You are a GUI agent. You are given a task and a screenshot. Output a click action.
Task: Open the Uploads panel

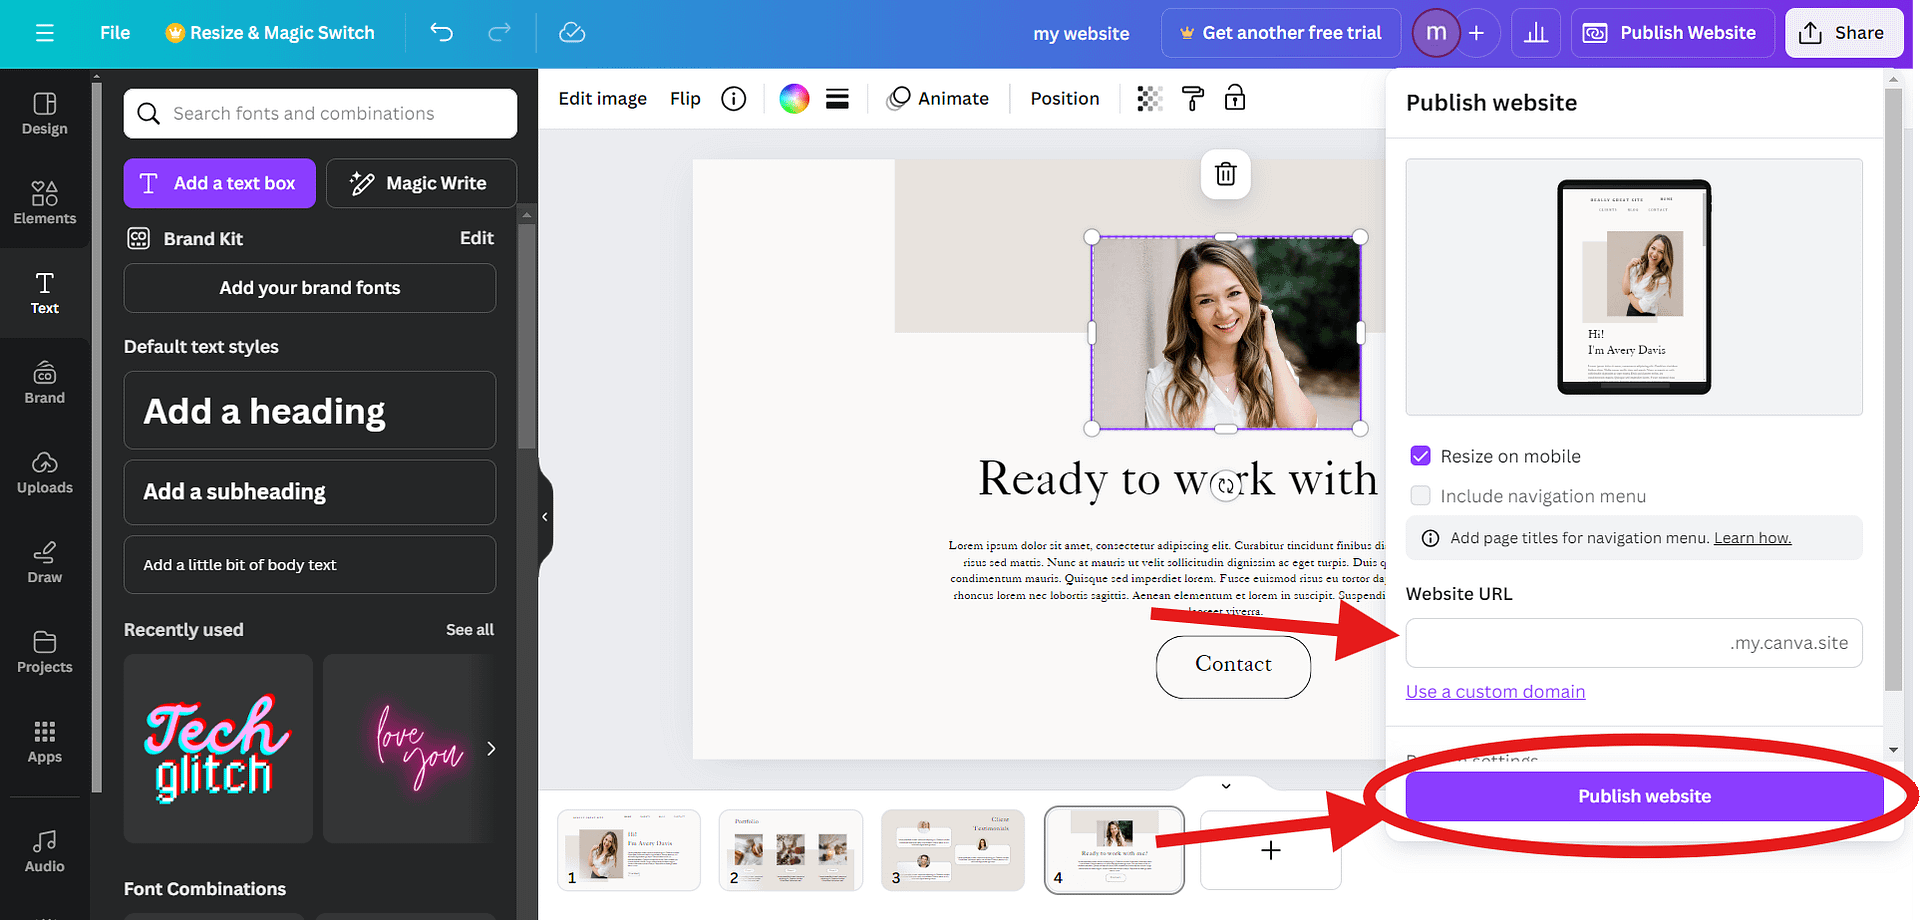(x=44, y=472)
